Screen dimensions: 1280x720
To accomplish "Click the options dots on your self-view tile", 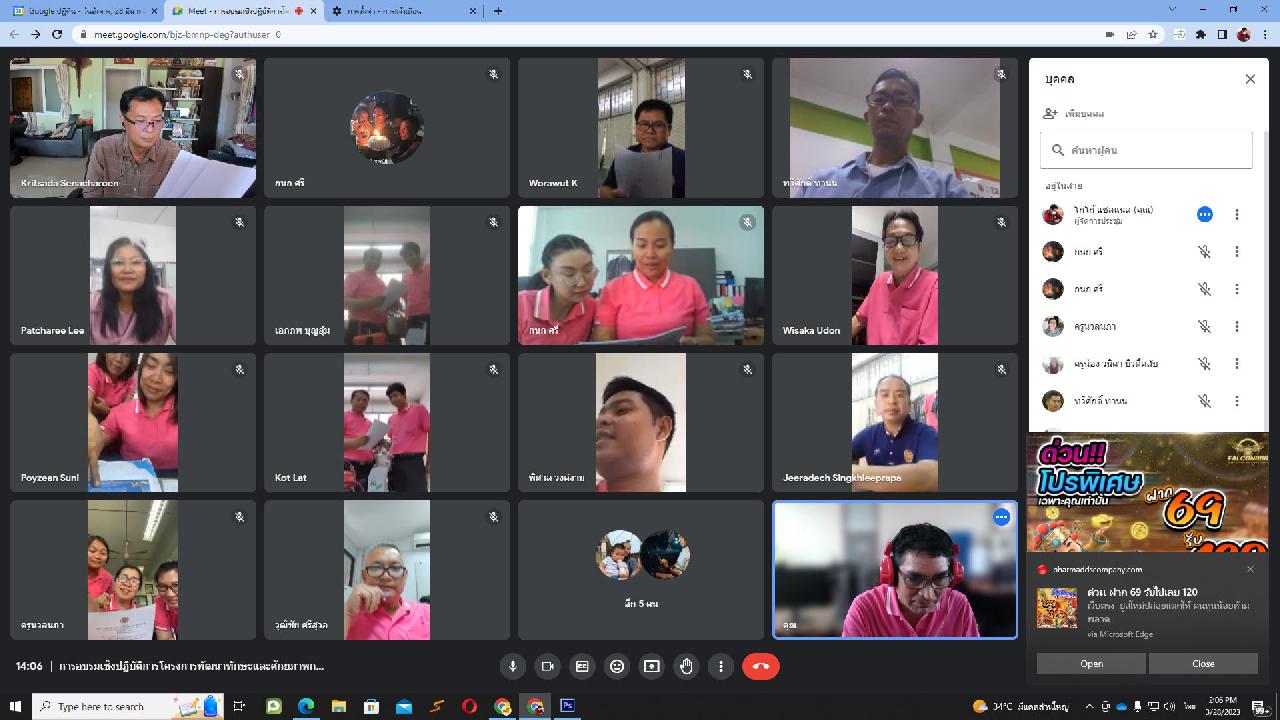I will 1001,517.
